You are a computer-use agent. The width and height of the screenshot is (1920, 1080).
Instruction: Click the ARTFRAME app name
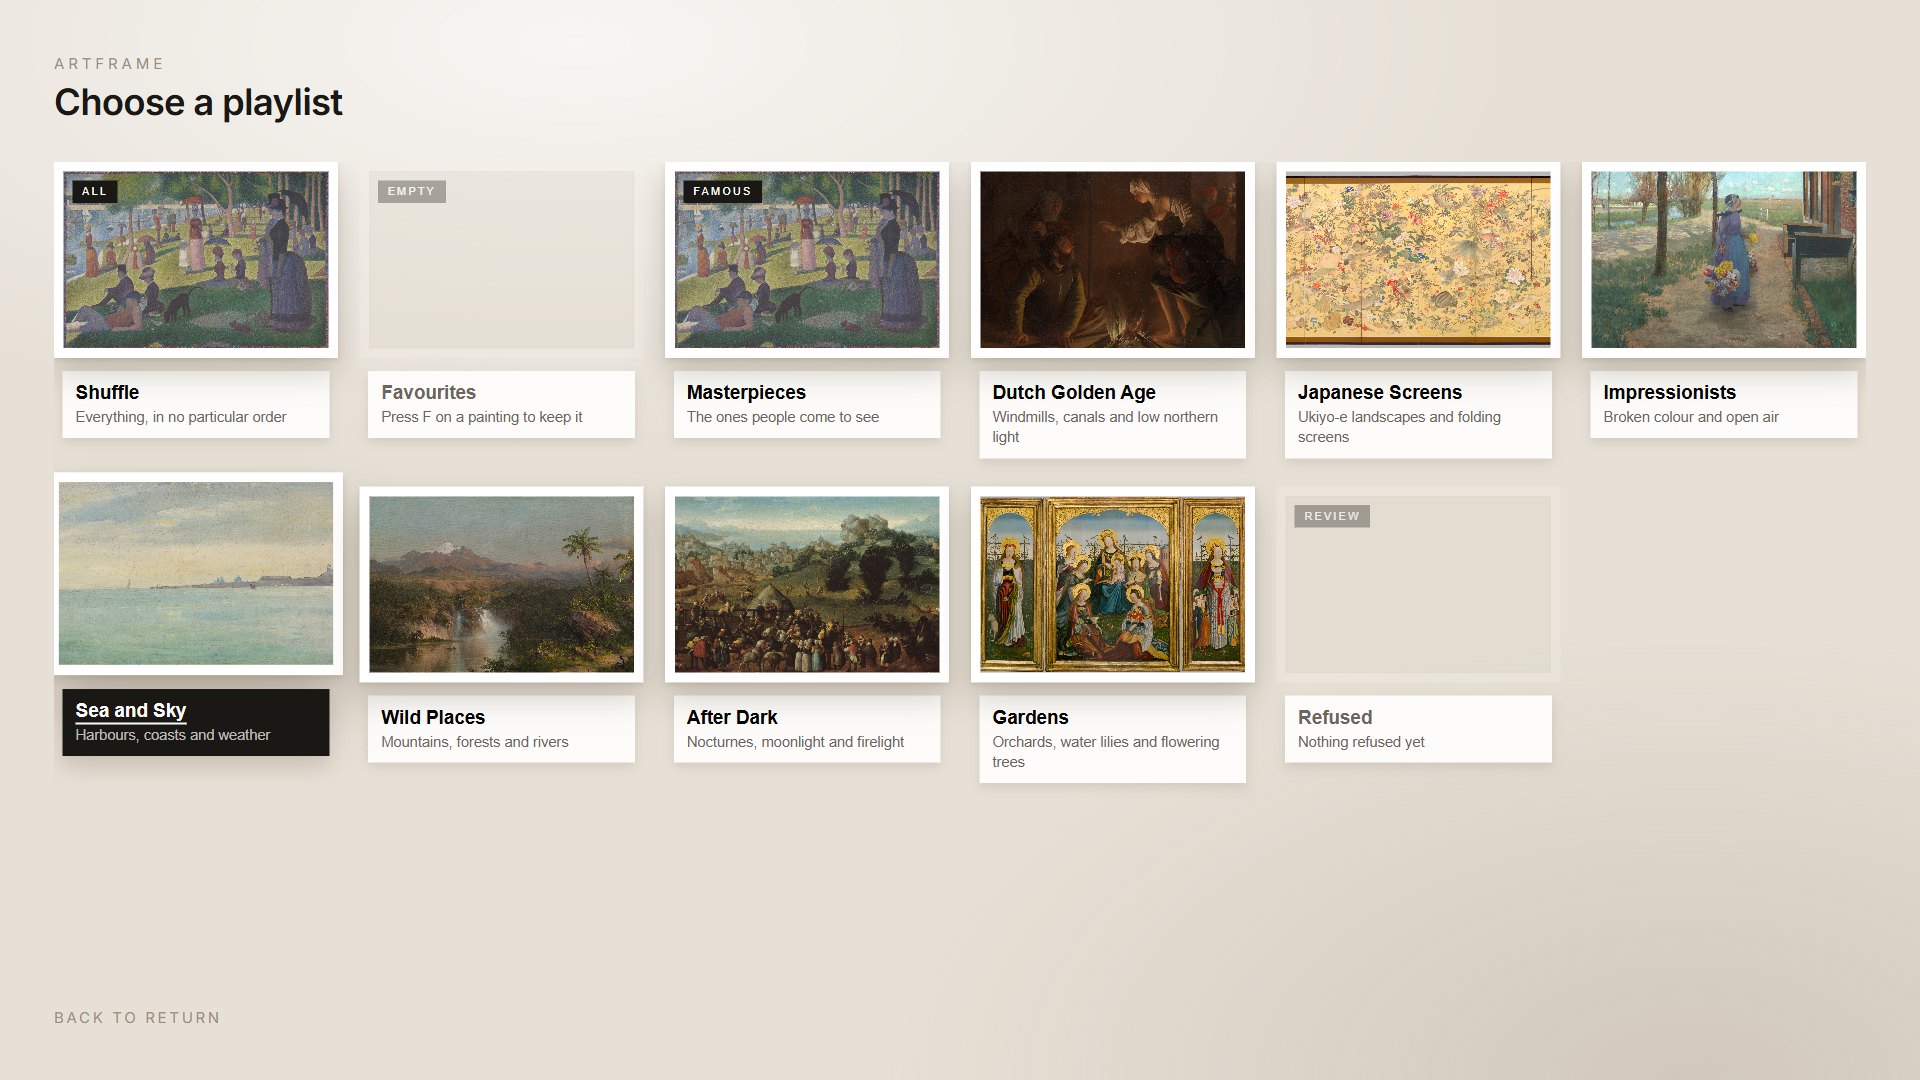coord(109,64)
